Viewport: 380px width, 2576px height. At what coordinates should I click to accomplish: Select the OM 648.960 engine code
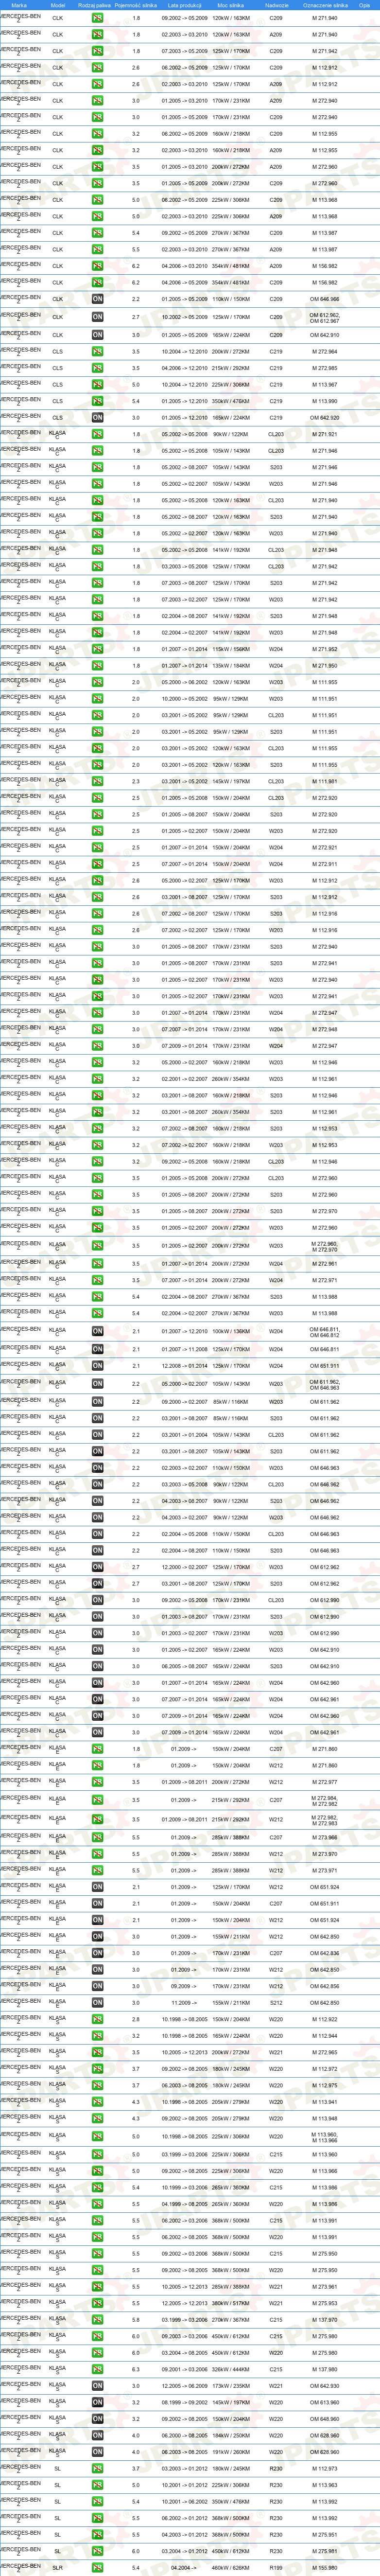coord(325,2419)
